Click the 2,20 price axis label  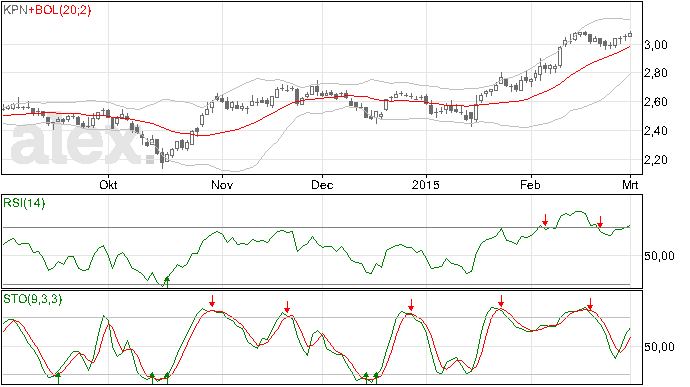[x=656, y=160]
